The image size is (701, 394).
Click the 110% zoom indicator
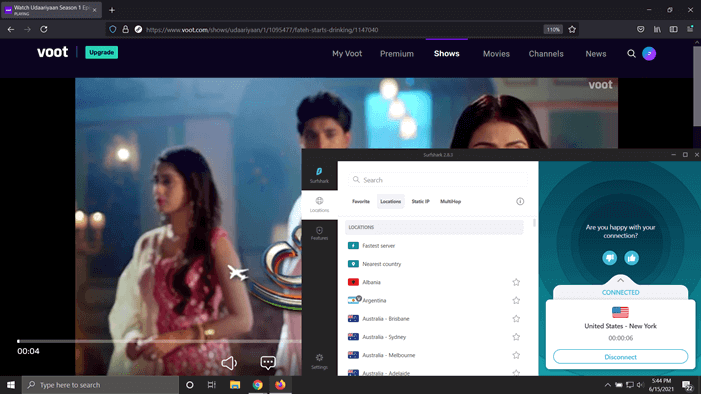(x=553, y=30)
